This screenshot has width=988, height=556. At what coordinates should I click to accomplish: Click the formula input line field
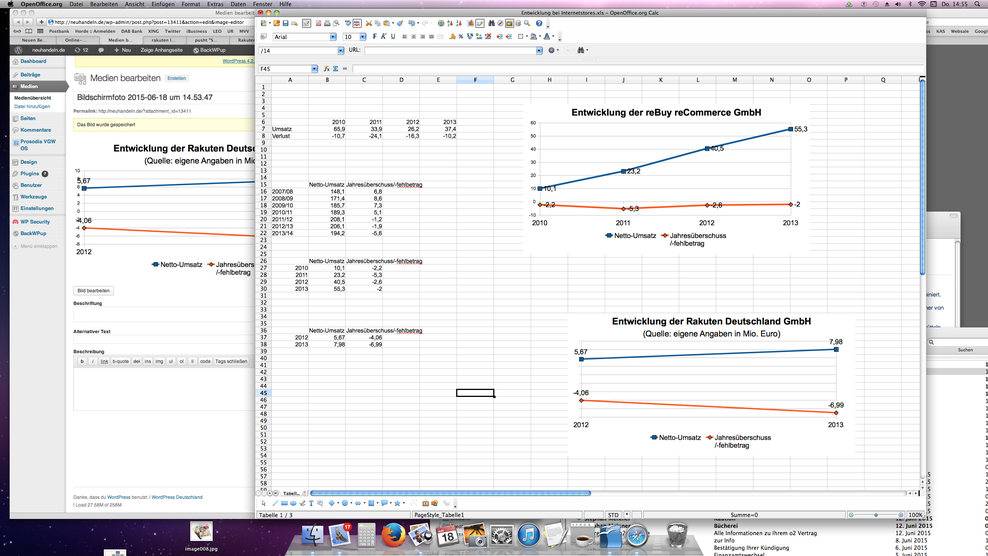click(x=638, y=69)
